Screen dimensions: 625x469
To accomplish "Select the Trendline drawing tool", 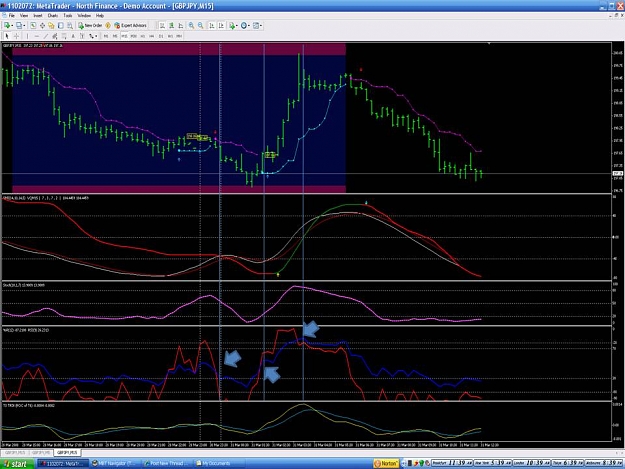I will click(46, 36).
